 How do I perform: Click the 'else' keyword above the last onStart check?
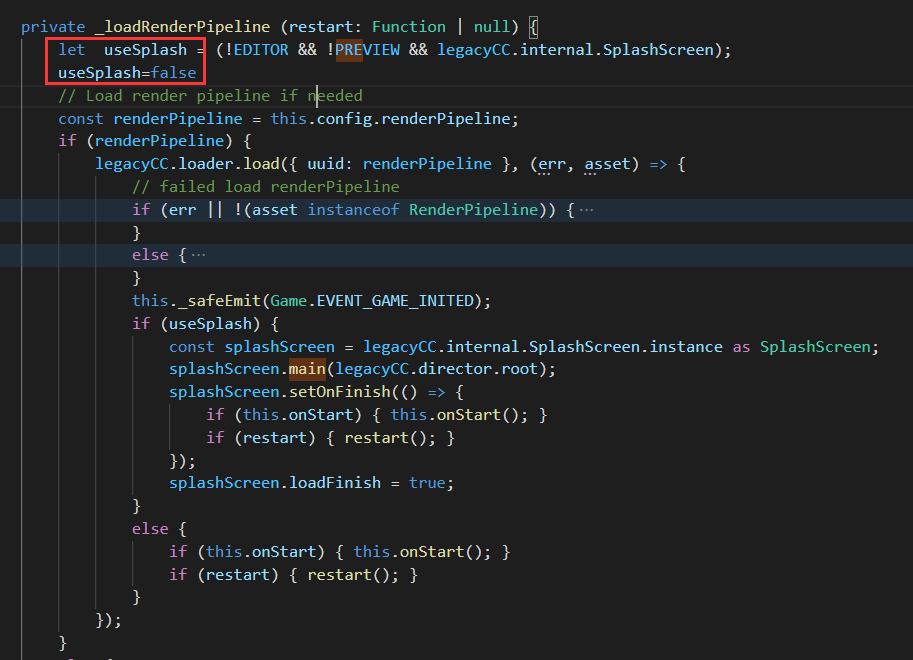[150, 529]
